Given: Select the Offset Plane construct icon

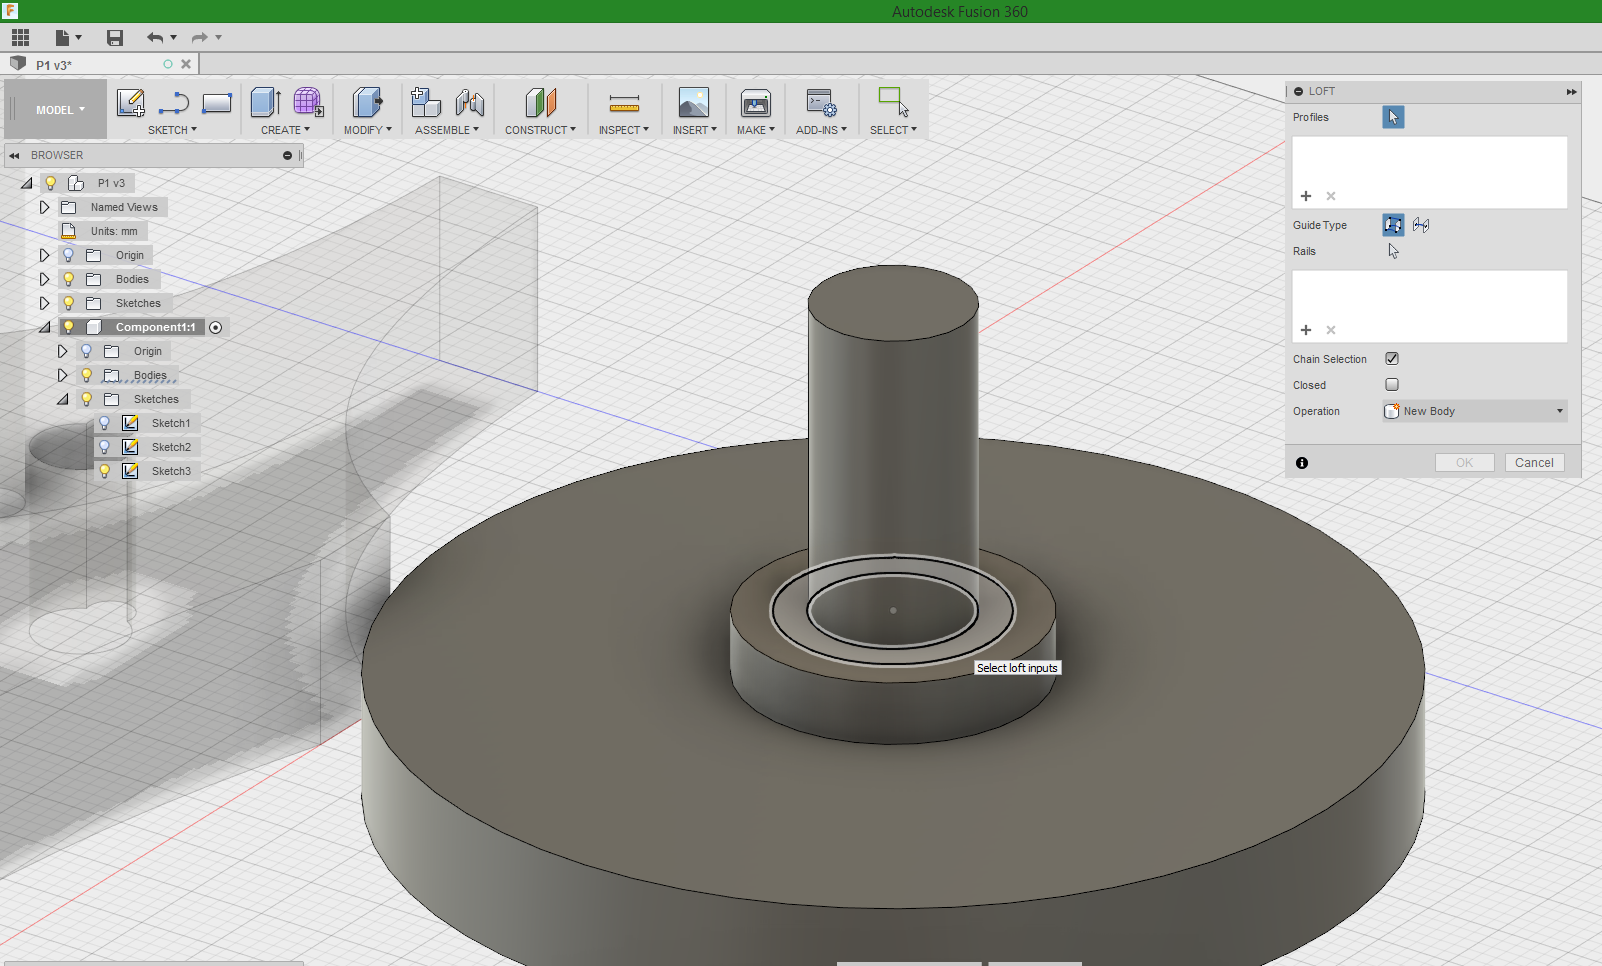Looking at the screenshot, I should [x=540, y=103].
